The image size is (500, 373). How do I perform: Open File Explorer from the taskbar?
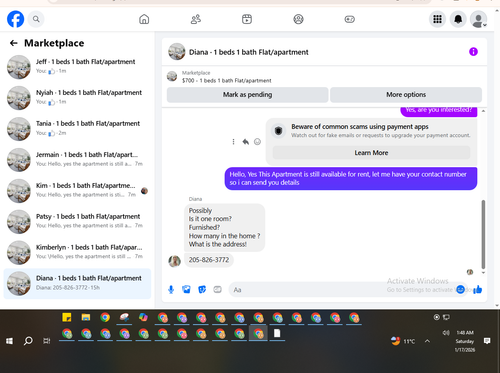click(86, 317)
